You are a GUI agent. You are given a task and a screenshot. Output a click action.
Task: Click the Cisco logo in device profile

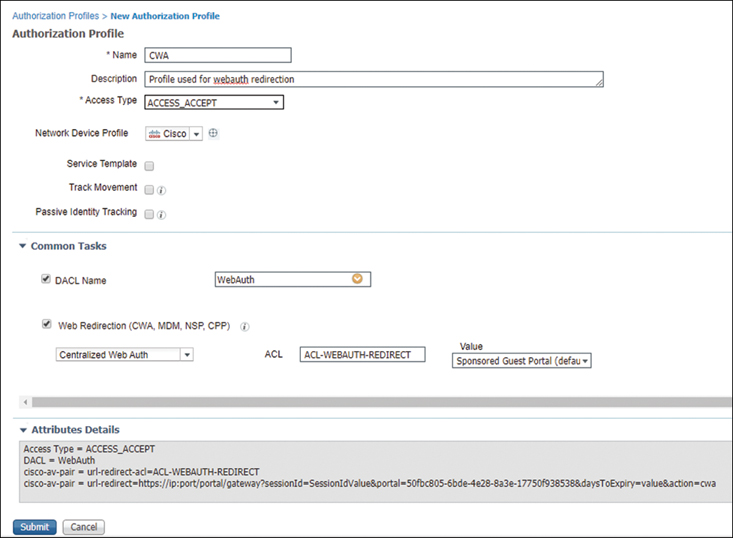click(x=154, y=134)
